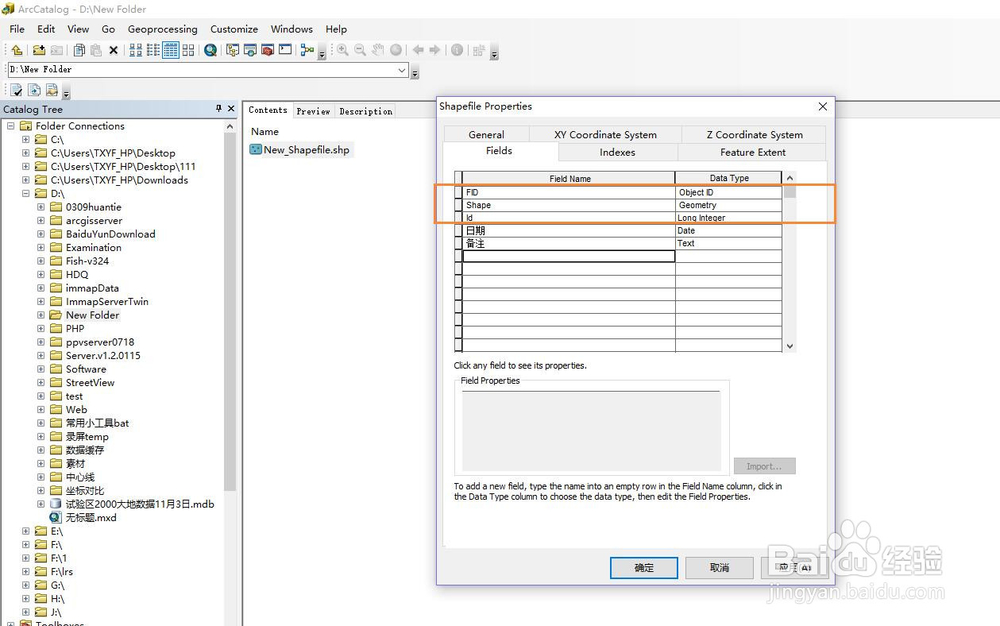Switch to the Preview tab
The width and height of the screenshot is (1000, 626).
pos(313,112)
